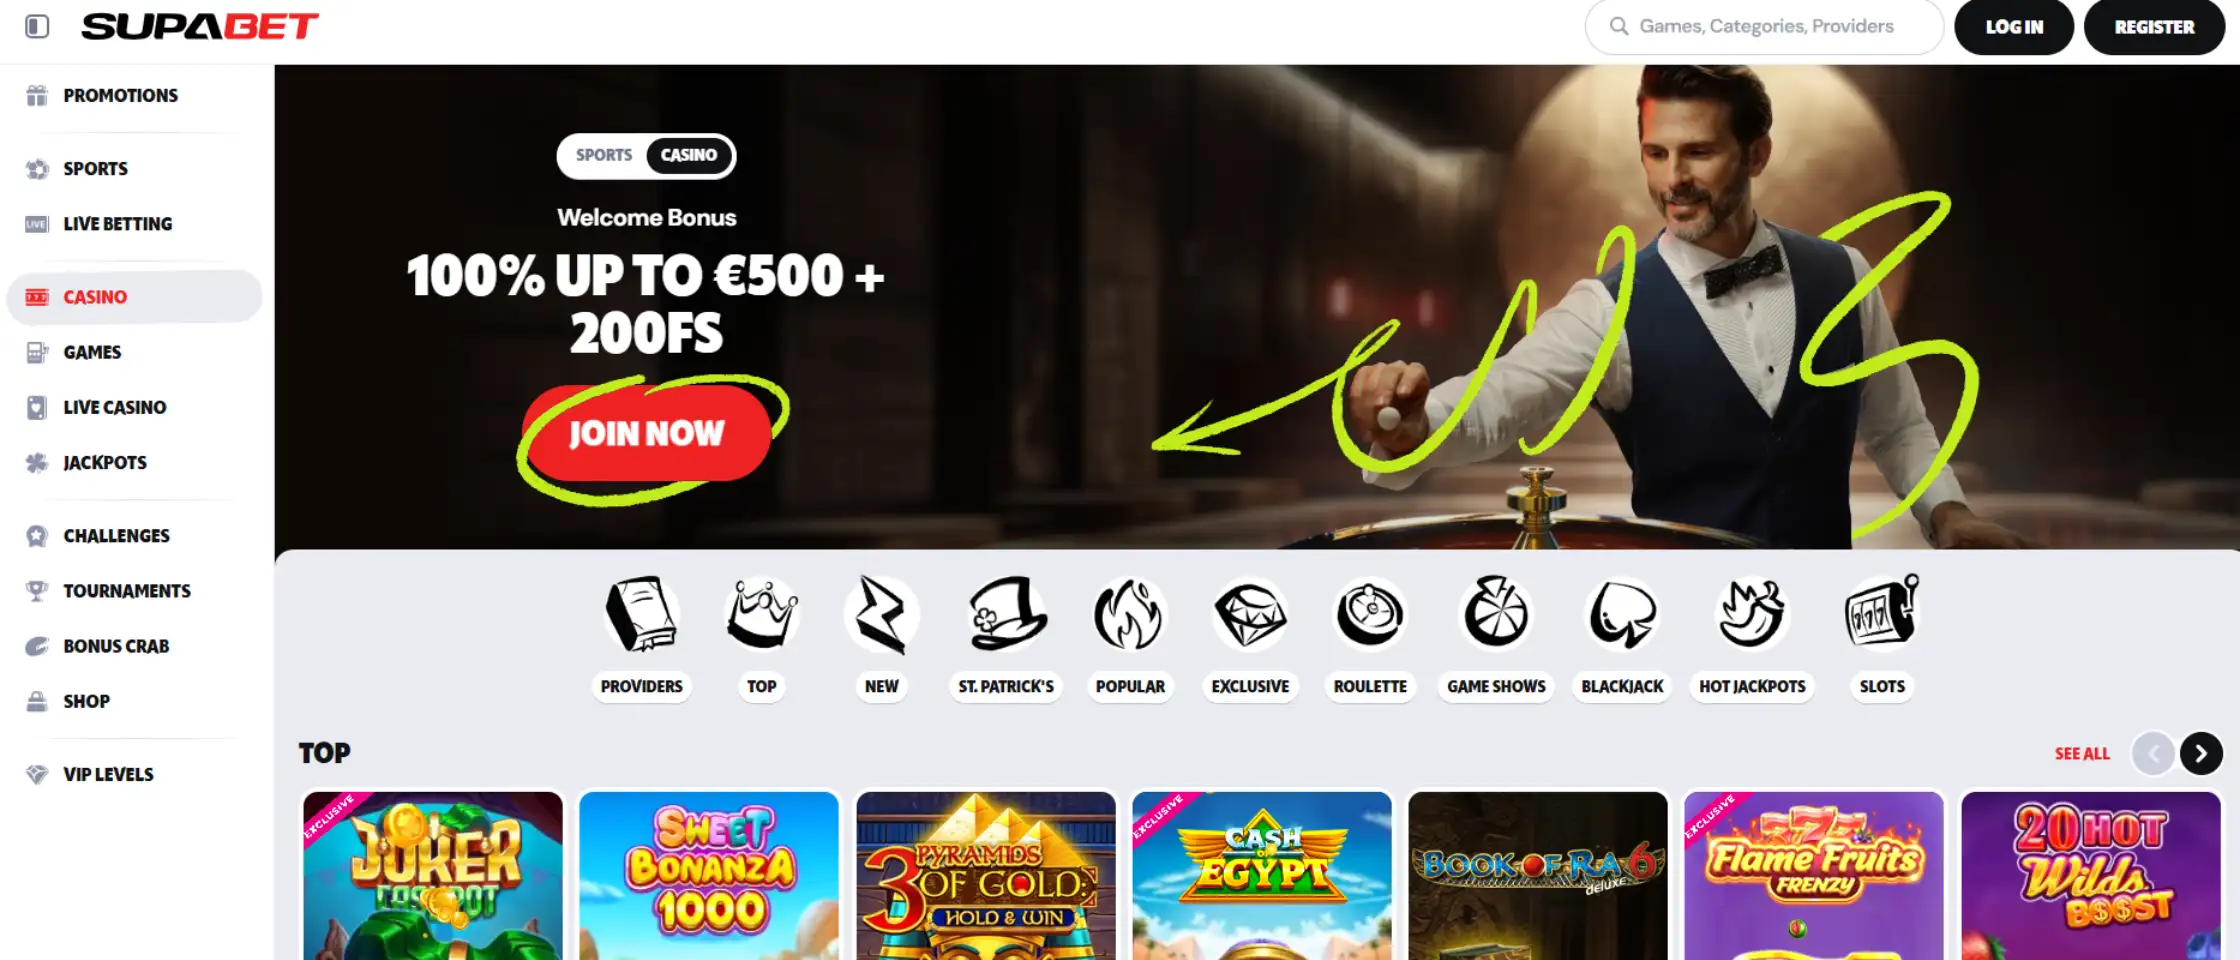Click See All link for Top games
Image resolution: width=2240 pixels, height=960 pixels.
click(2082, 753)
